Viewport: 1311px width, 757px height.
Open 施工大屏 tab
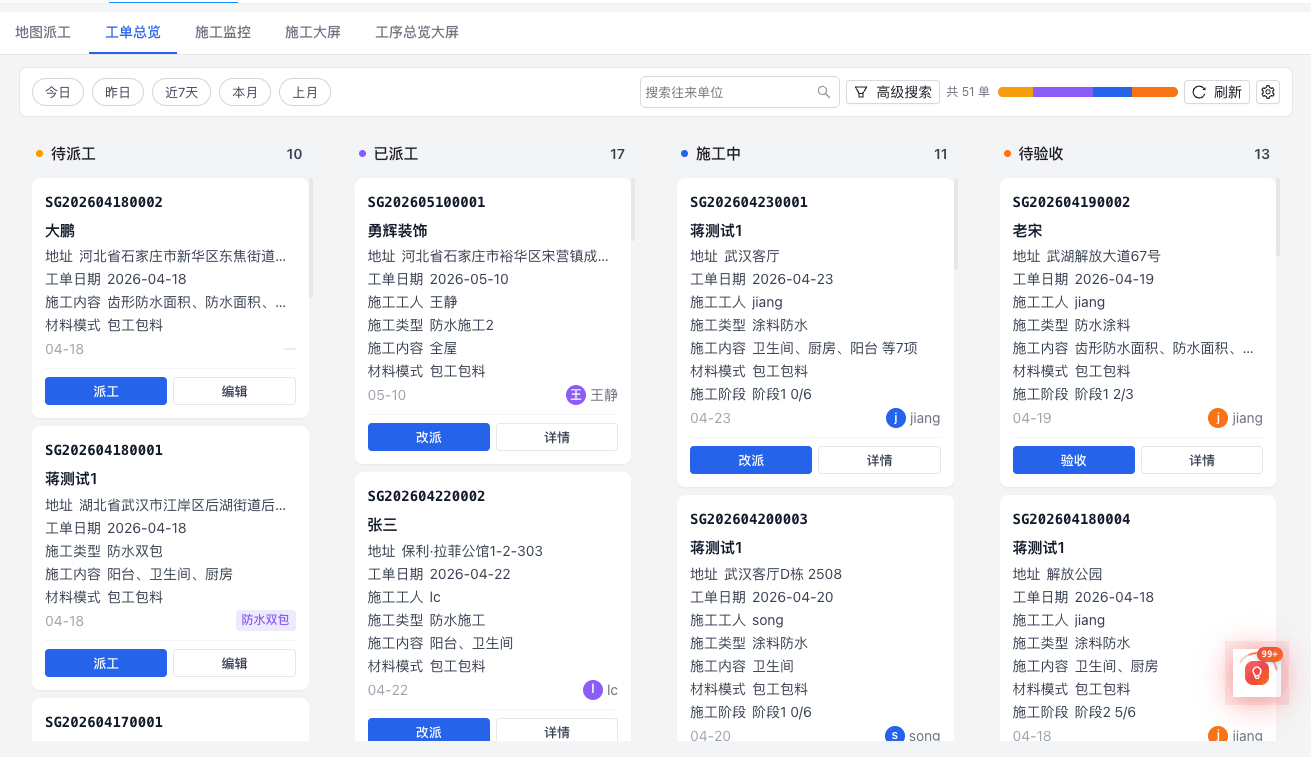coord(313,32)
